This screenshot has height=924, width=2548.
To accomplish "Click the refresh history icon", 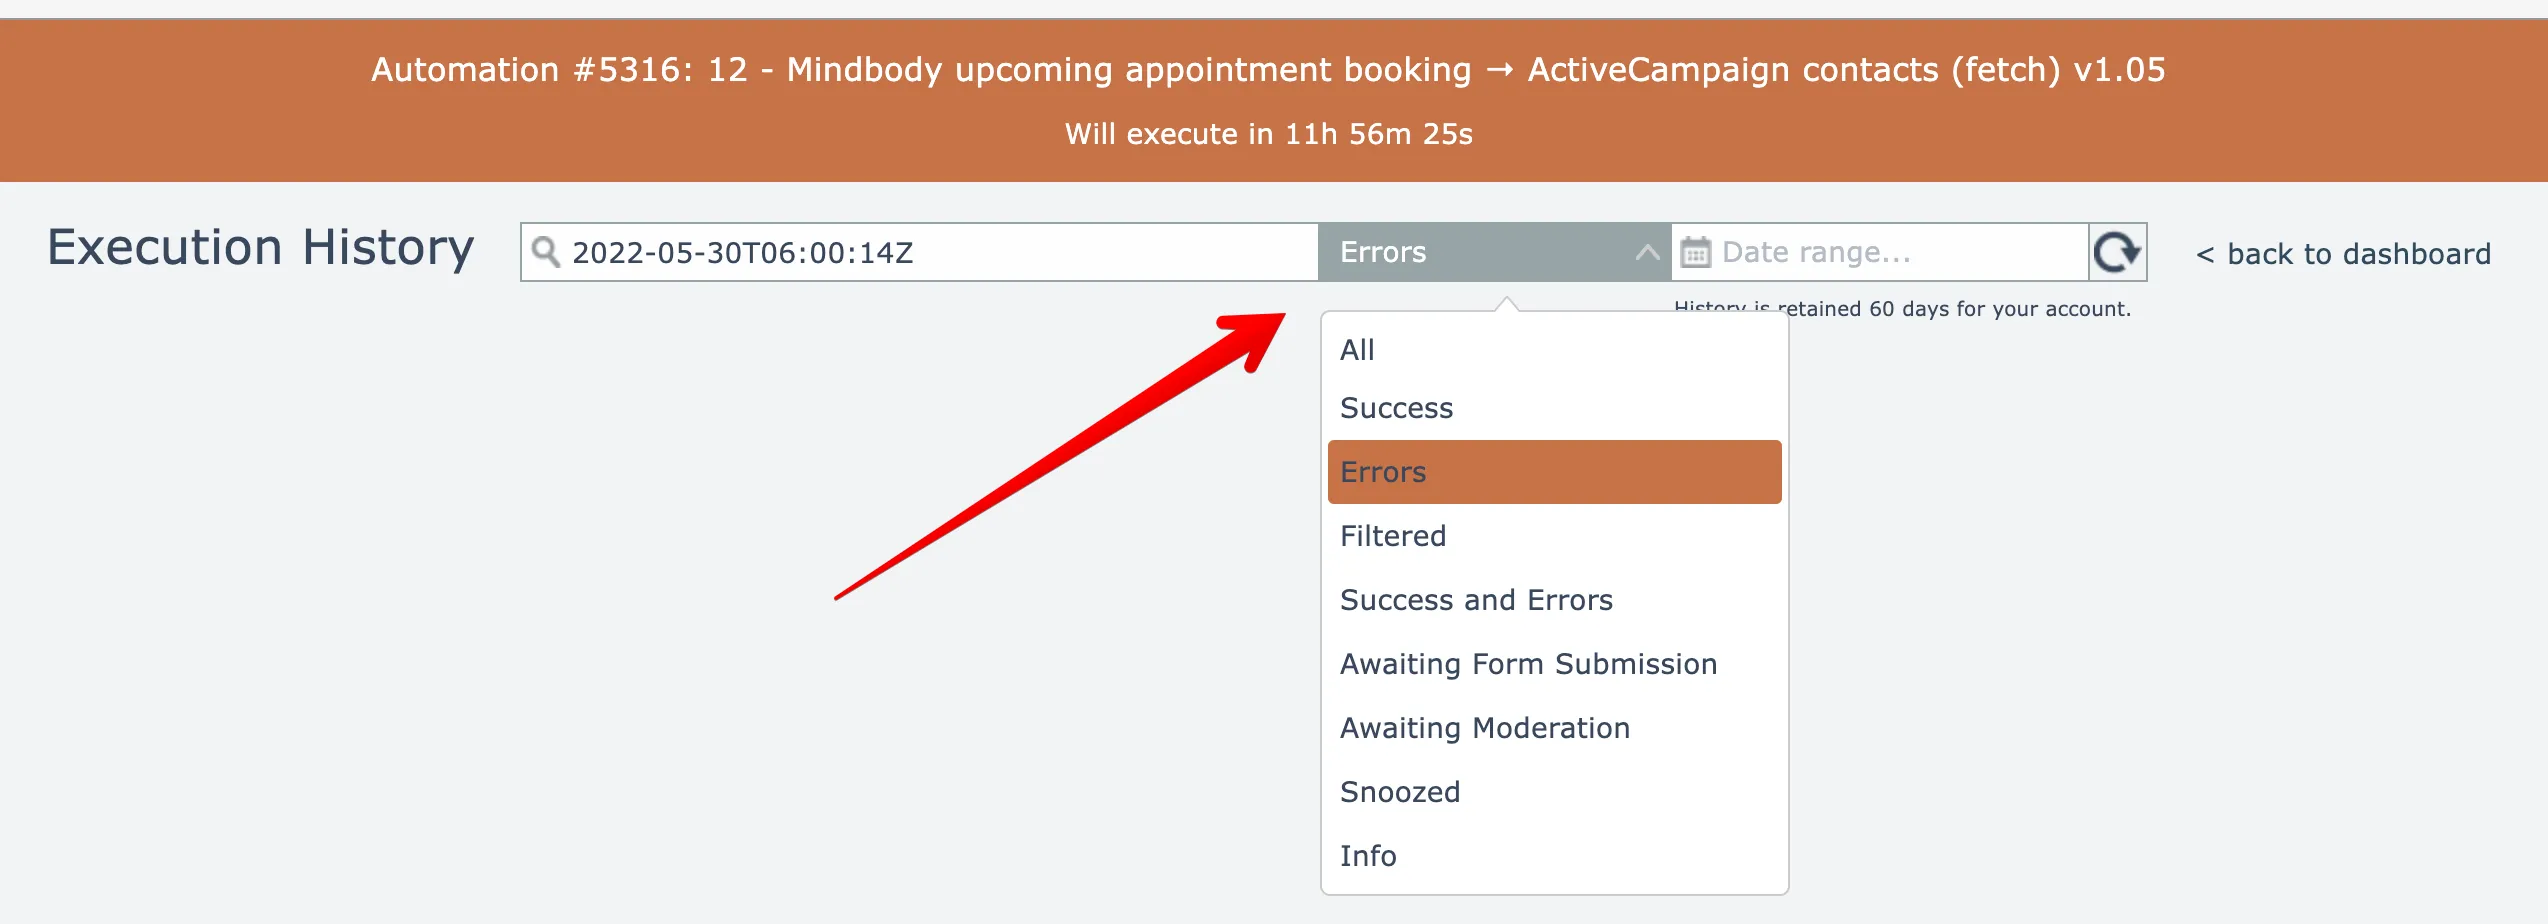I will pyautogui.click(x=2117, y=252).
